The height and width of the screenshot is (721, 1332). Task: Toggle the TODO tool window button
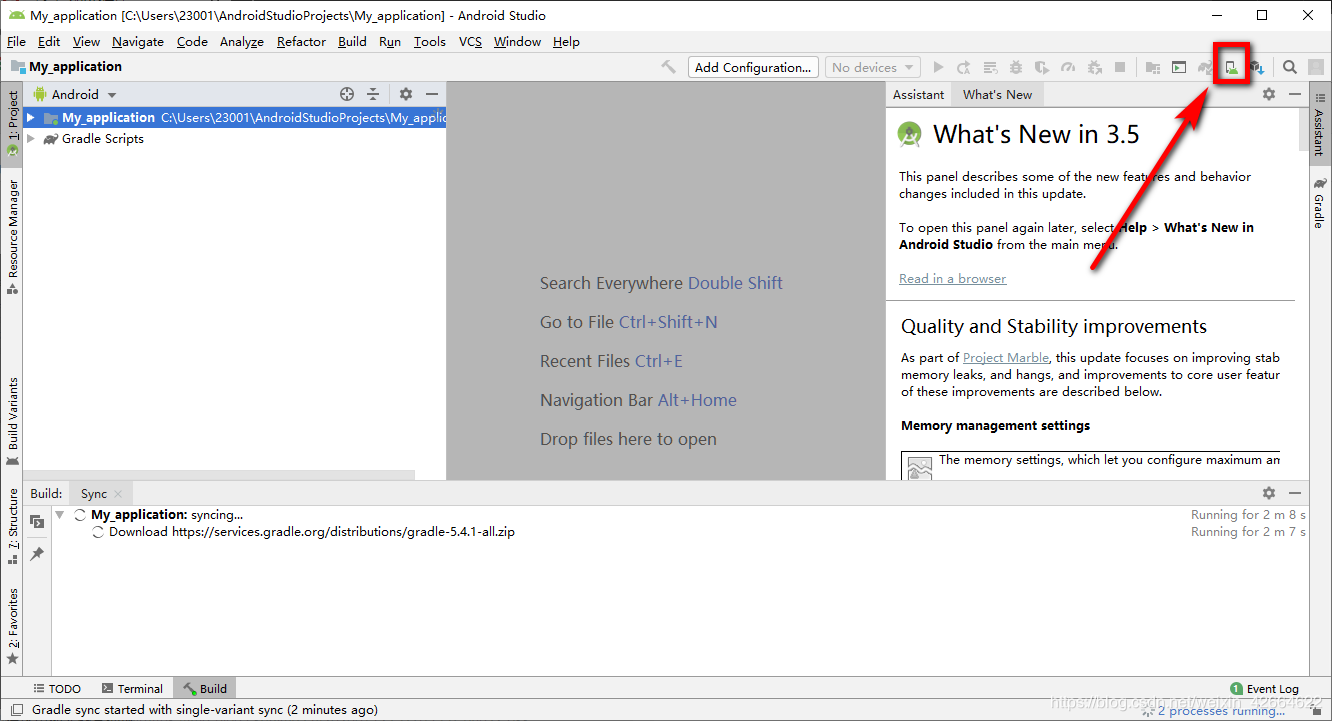57,688
